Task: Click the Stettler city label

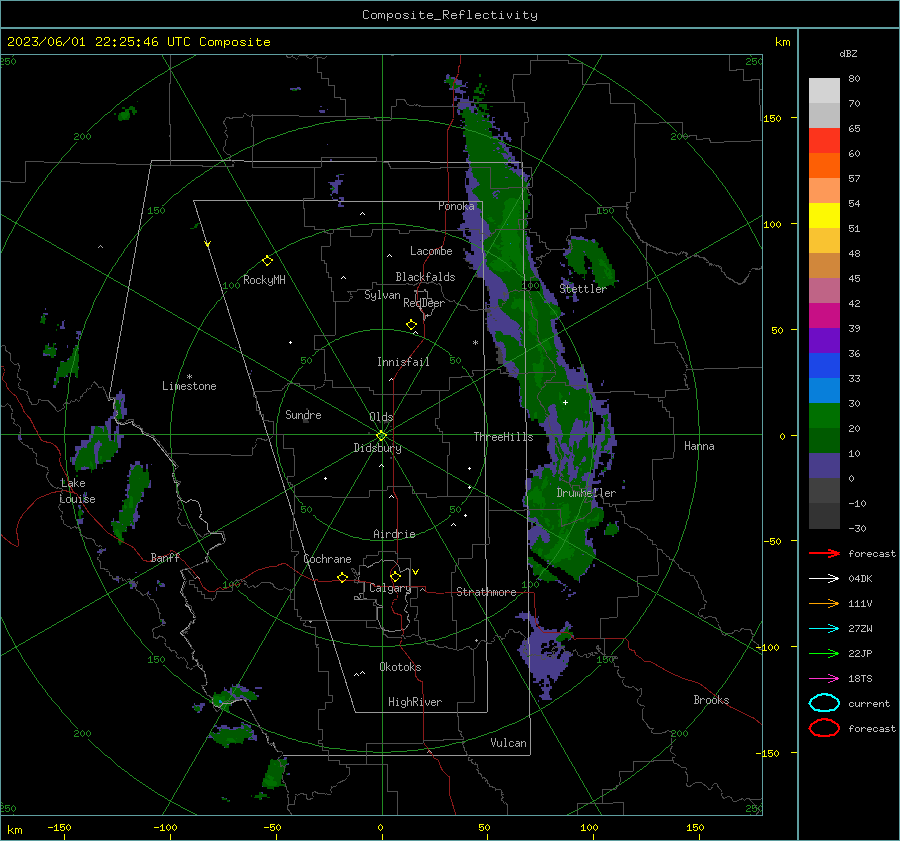Action: click(x=583, y=289)
